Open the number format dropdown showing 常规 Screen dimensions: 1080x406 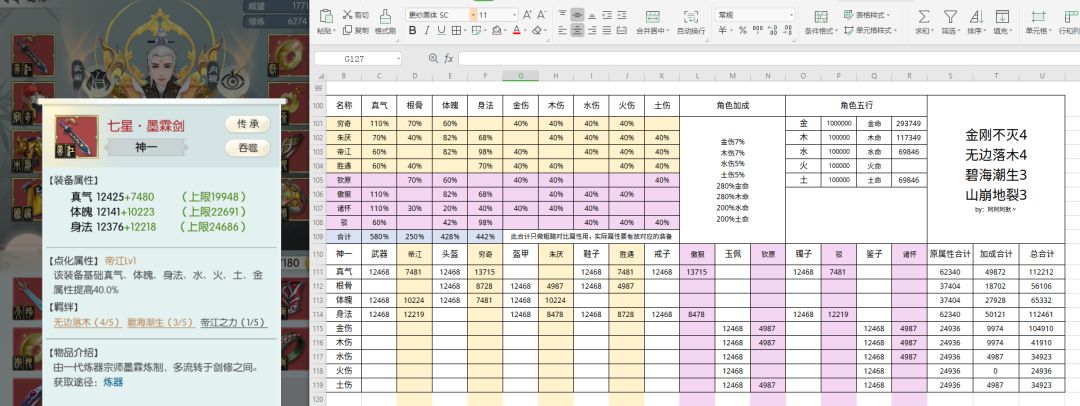[x=791, y=15]
